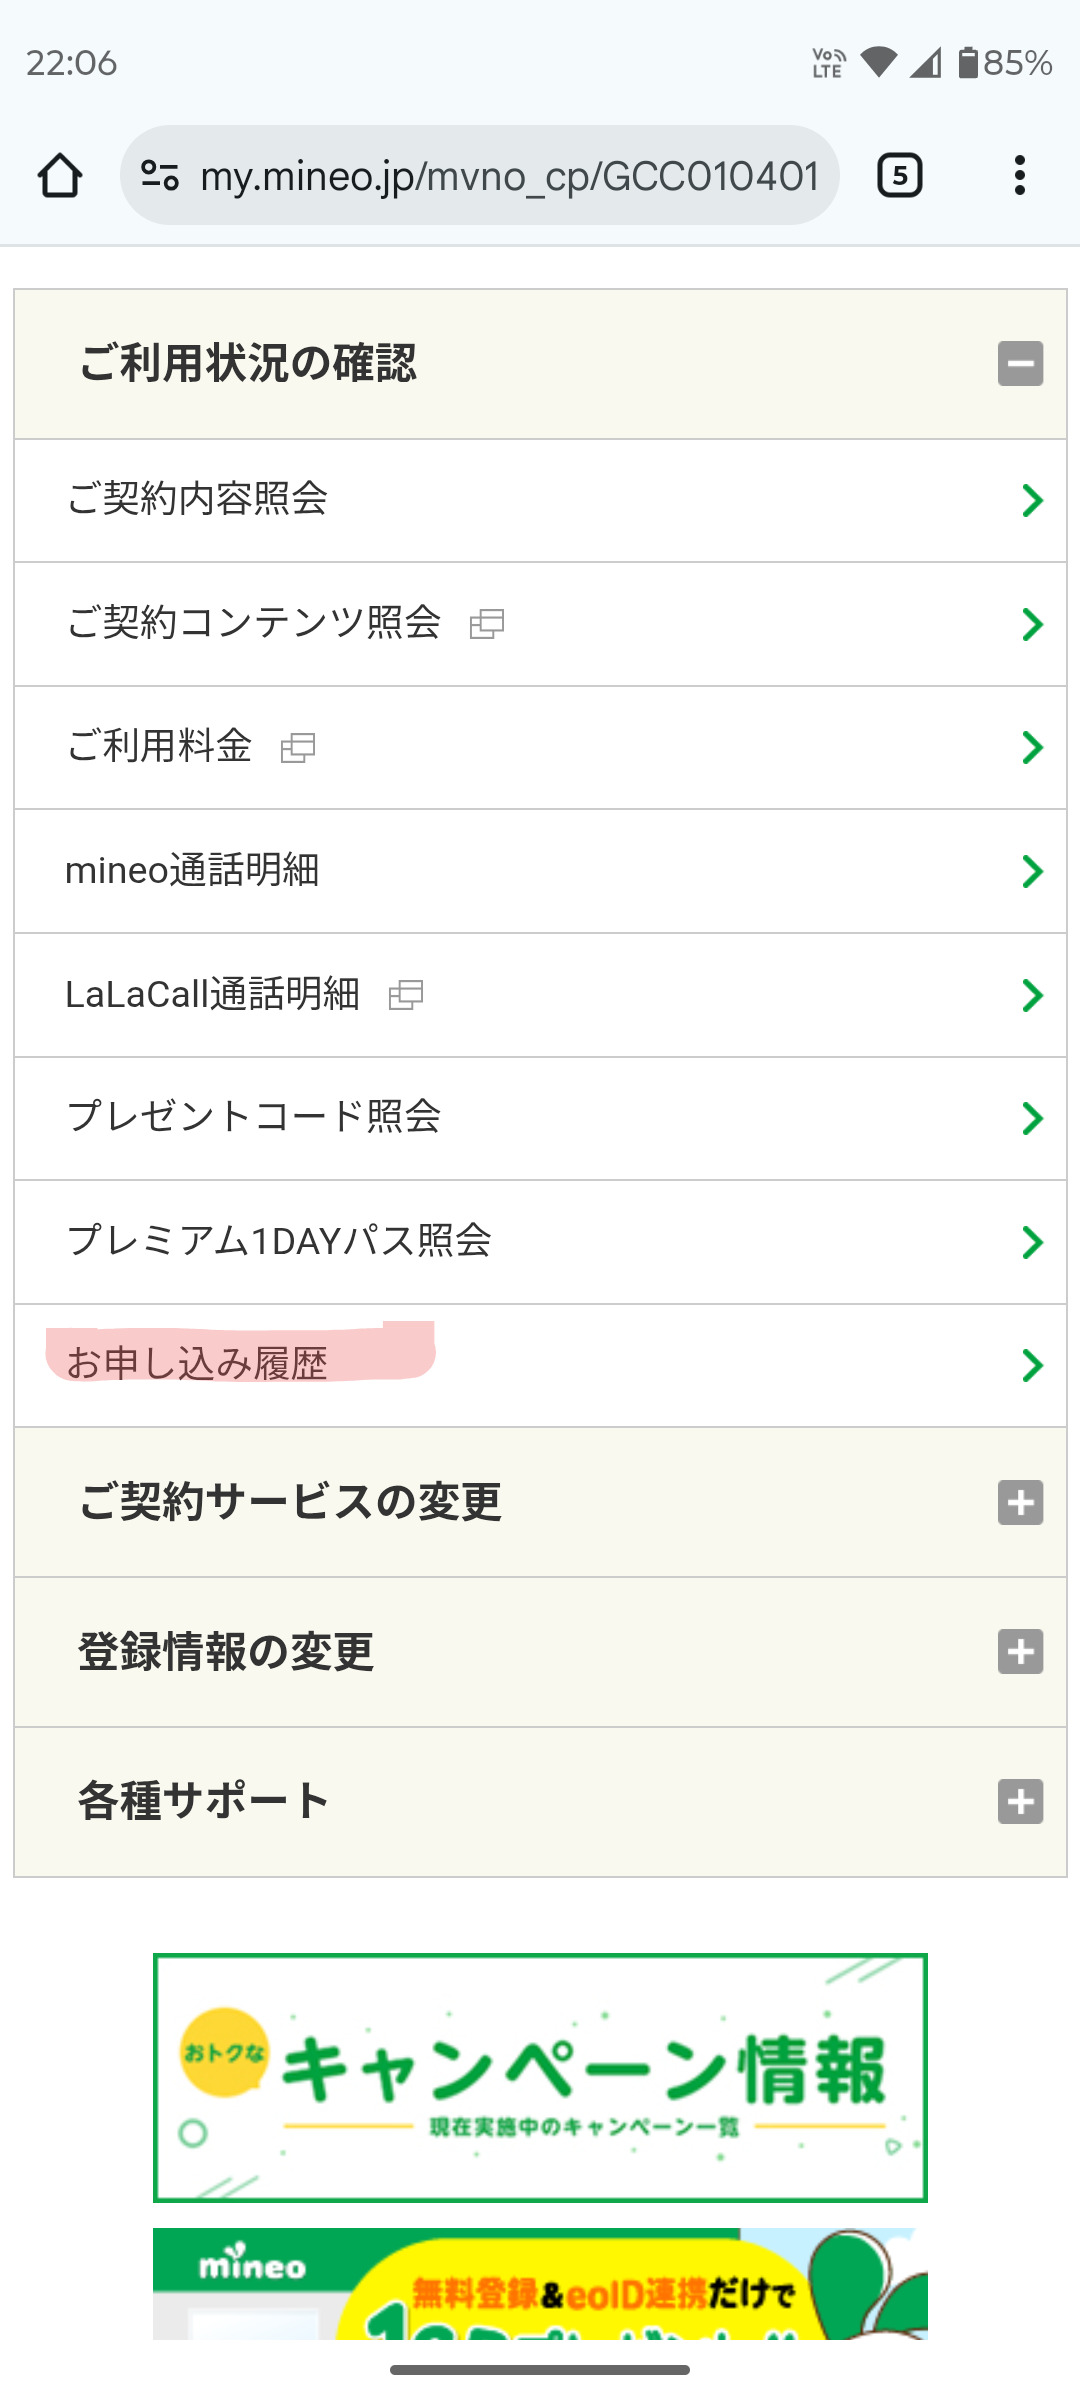Viewport: 1080px width, 2400px height.
Task: Tap green arrow beside ご契約内容照会
Action: tap(1032, 500)
